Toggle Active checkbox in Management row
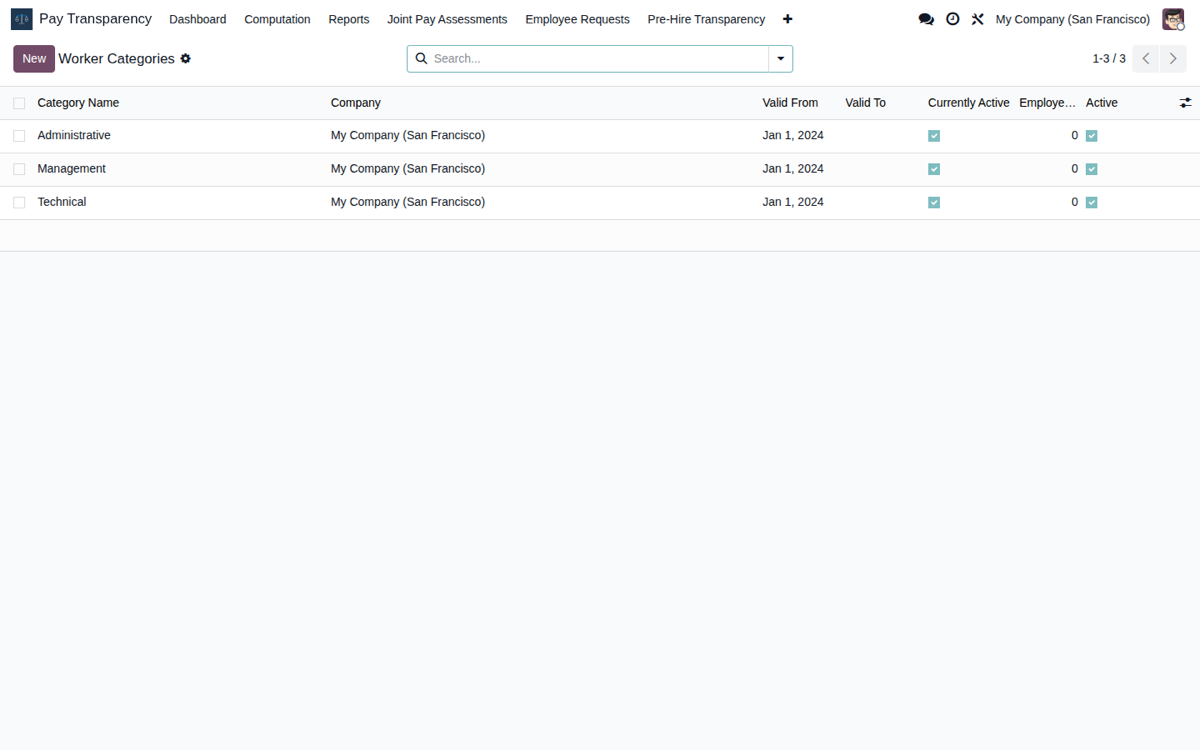This screenshot has width=1200, height=750. (x=1092, y=169)
